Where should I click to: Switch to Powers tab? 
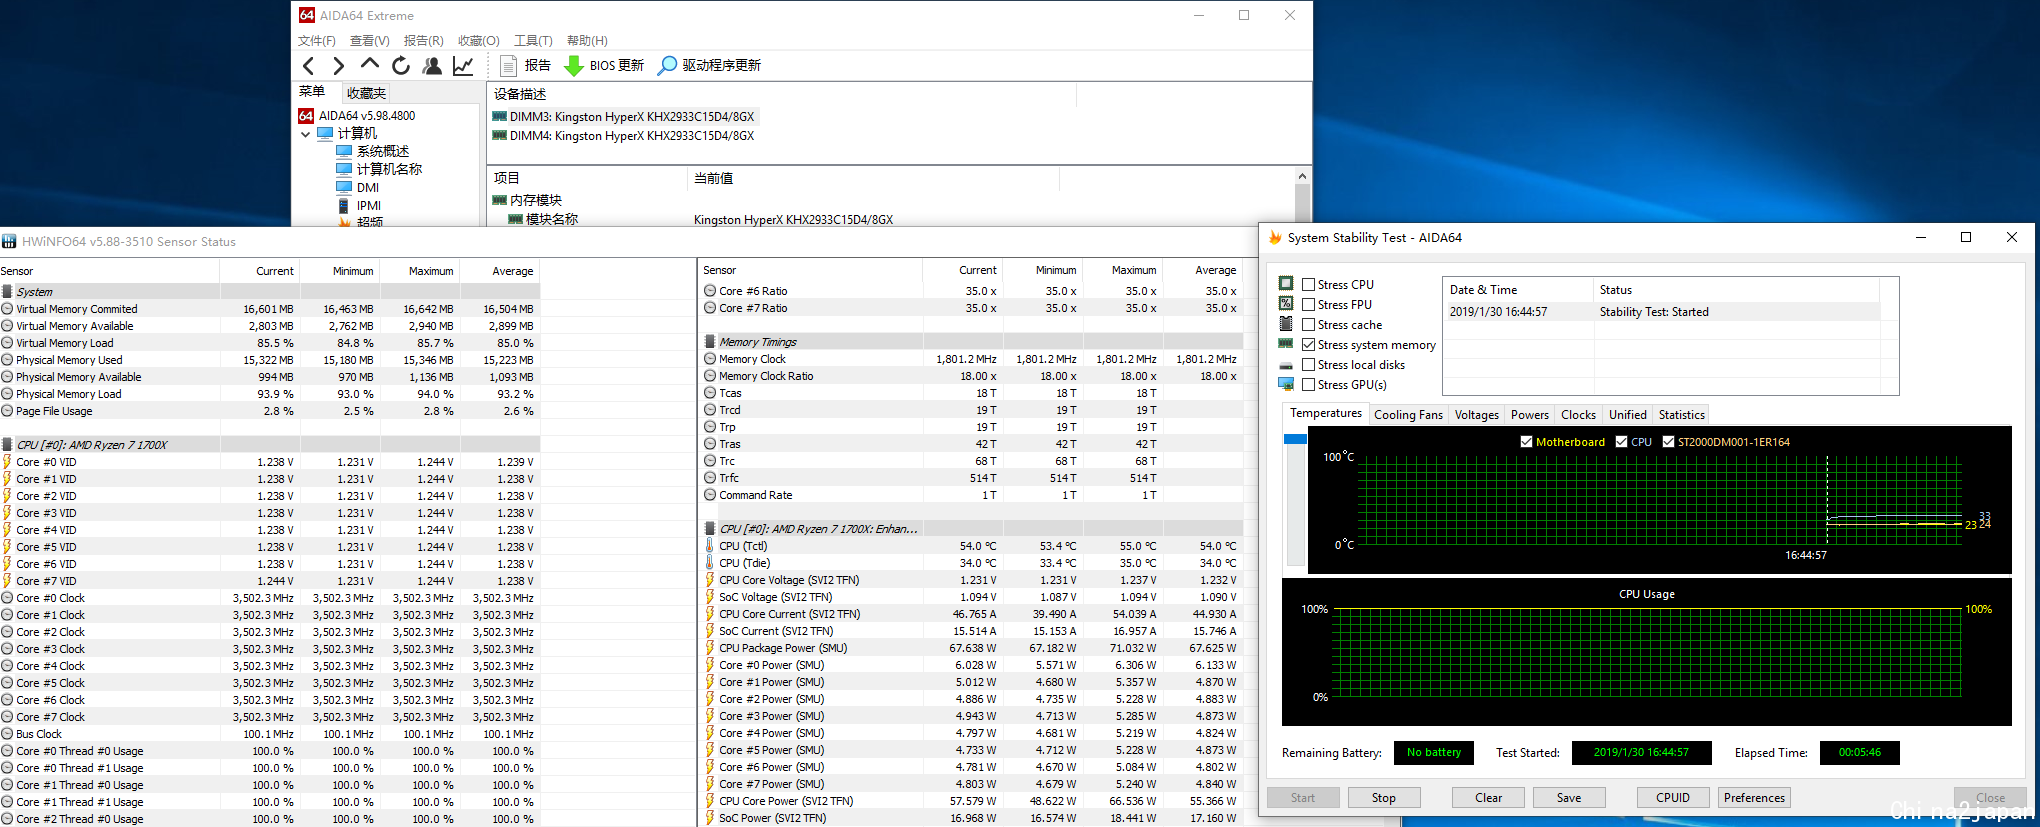(x=1529, y=415)
